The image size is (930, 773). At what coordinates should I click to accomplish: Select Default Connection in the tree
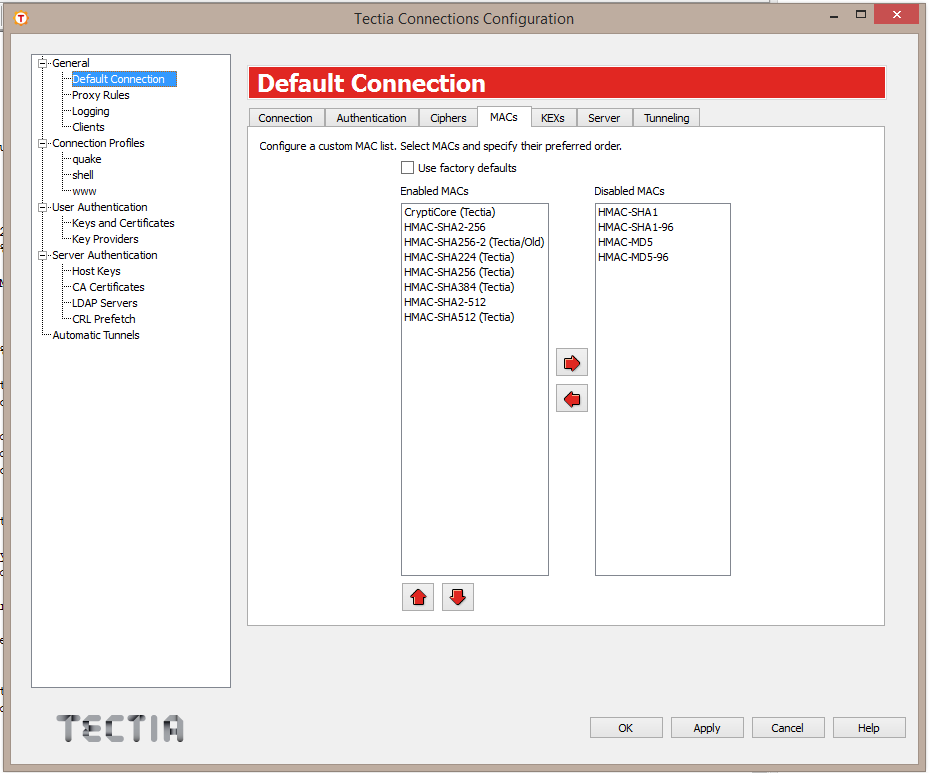pos(123,79)
